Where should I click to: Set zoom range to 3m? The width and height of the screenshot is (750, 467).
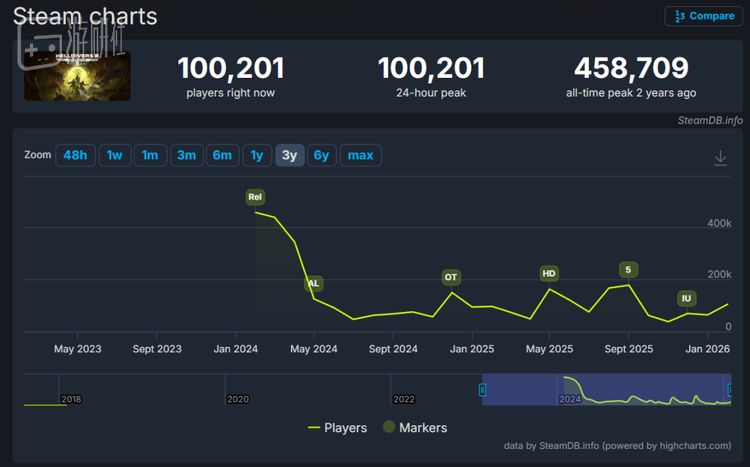187,155
